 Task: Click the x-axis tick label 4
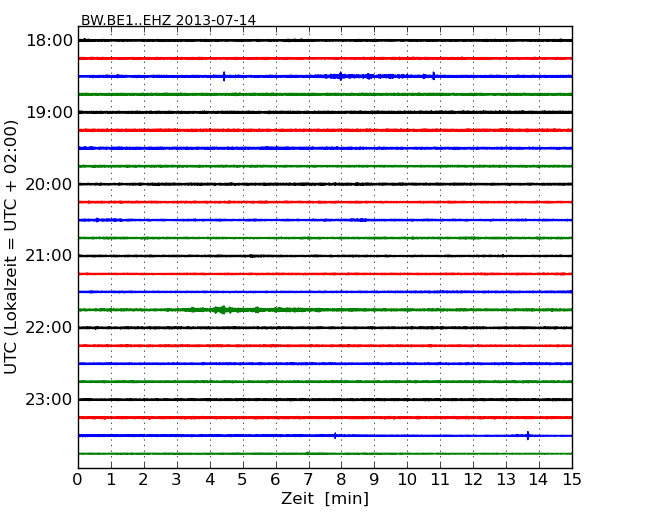pos(210,480)
